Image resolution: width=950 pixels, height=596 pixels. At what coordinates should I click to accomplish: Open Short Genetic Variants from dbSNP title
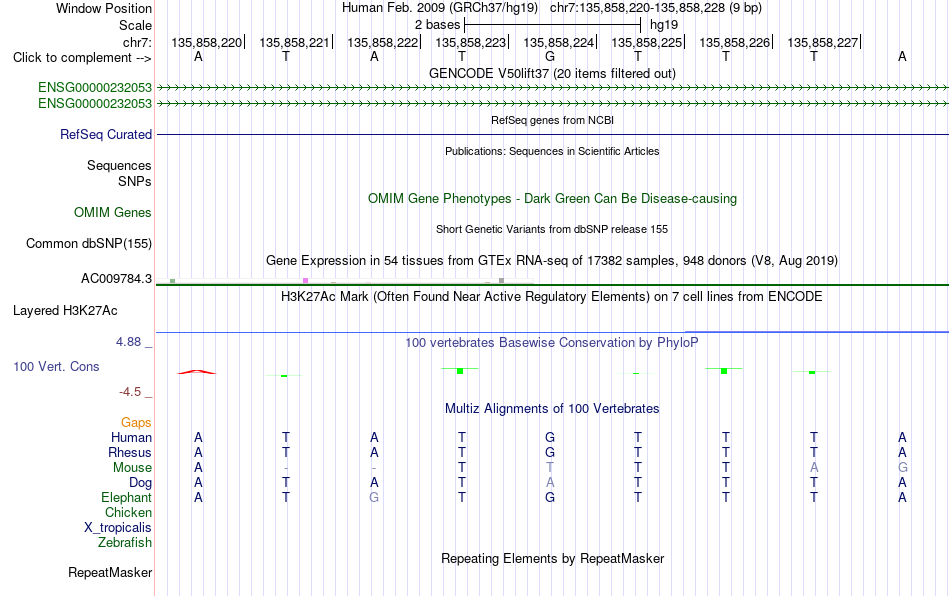tap(552, 229)
